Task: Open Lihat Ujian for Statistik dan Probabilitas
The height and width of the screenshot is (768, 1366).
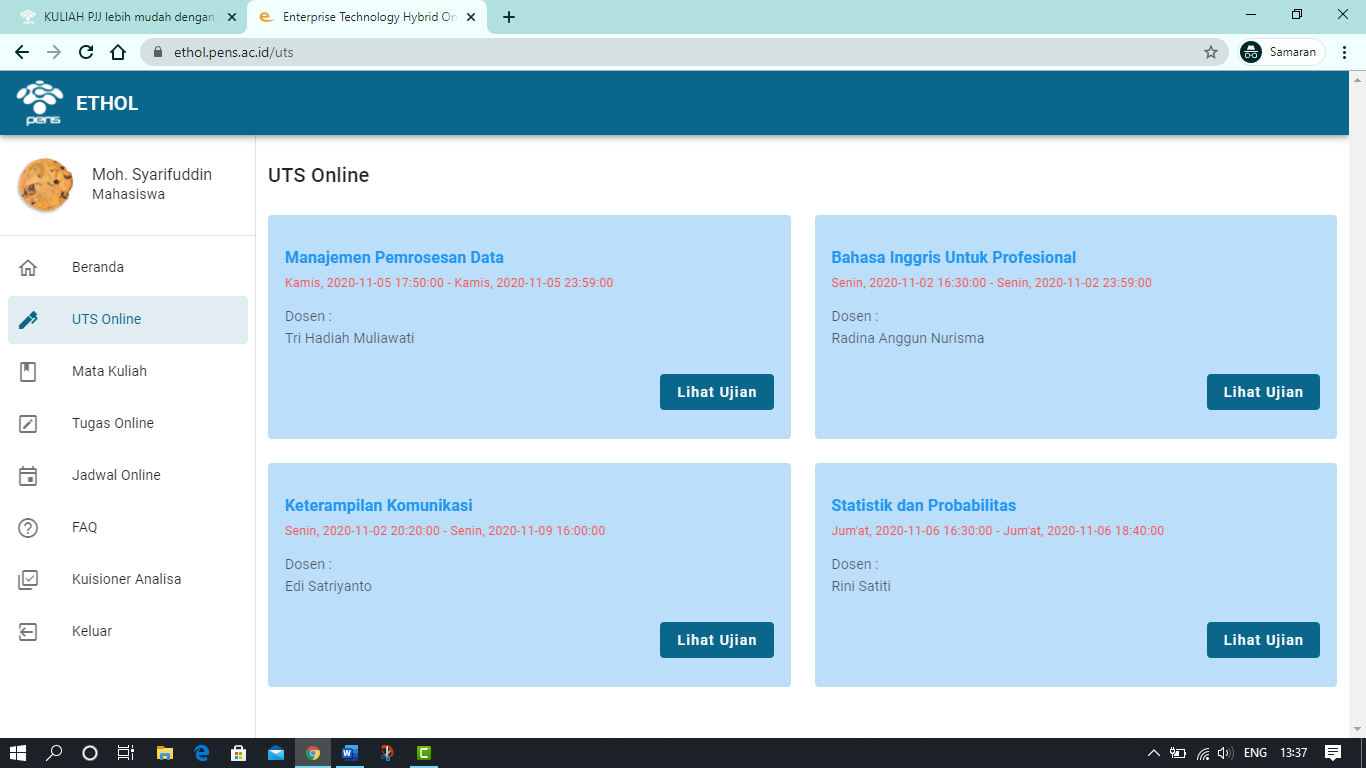Action: click(1263, 639)
